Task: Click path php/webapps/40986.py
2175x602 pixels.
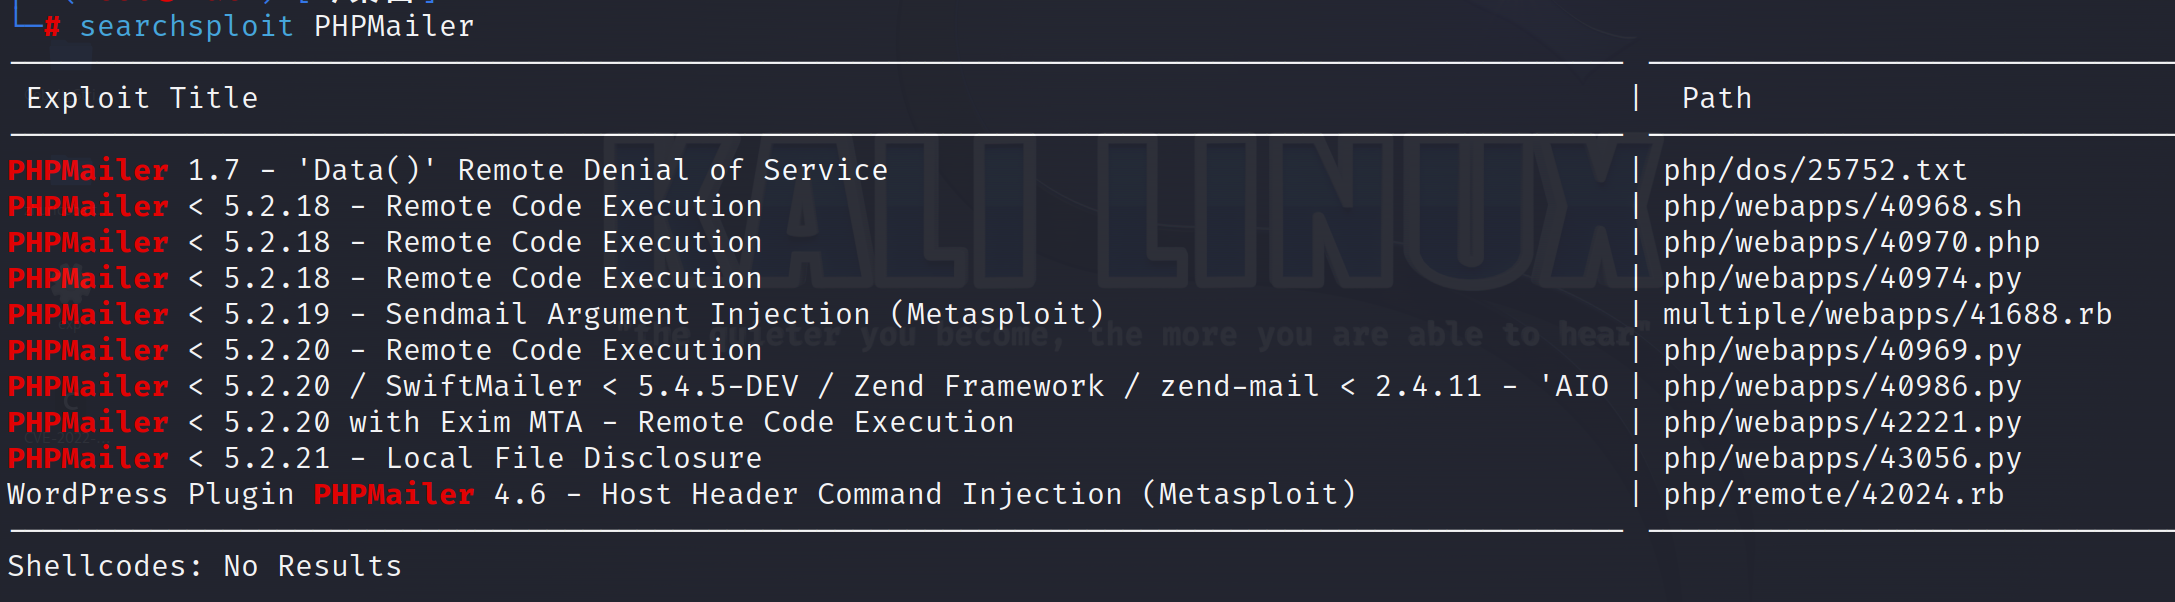Action: pyautogui.click(x=1842, y=386)
